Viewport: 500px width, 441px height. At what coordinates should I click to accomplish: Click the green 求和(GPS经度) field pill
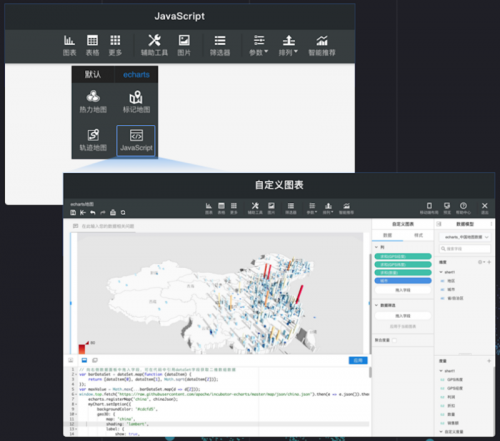point(403,256)
